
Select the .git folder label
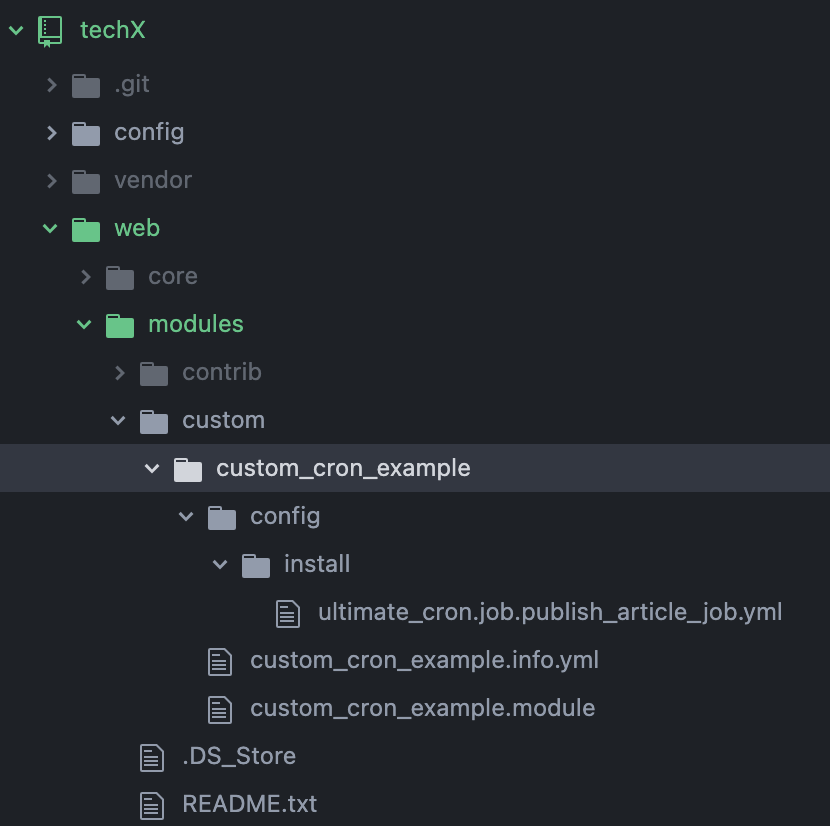132,85
